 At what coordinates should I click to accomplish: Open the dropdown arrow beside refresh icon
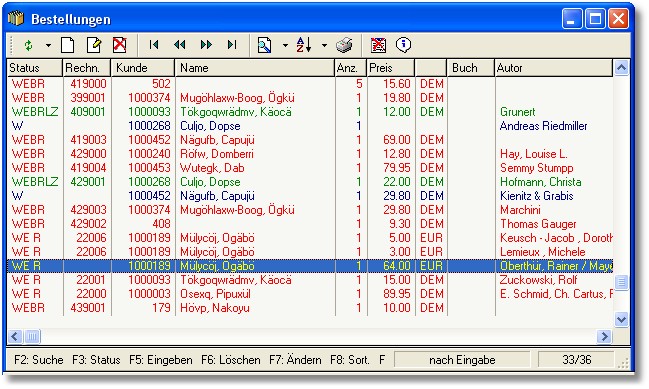[x=48, y=46]
